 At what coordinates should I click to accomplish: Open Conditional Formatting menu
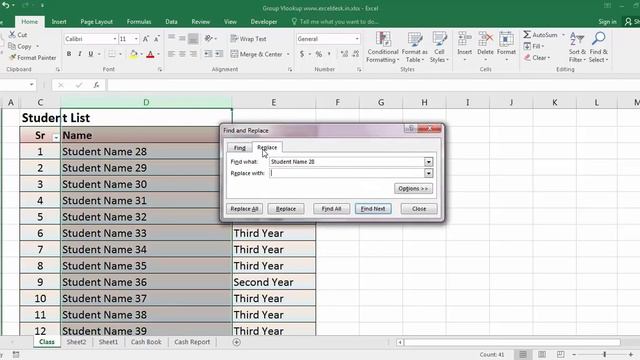coord(382,47)
